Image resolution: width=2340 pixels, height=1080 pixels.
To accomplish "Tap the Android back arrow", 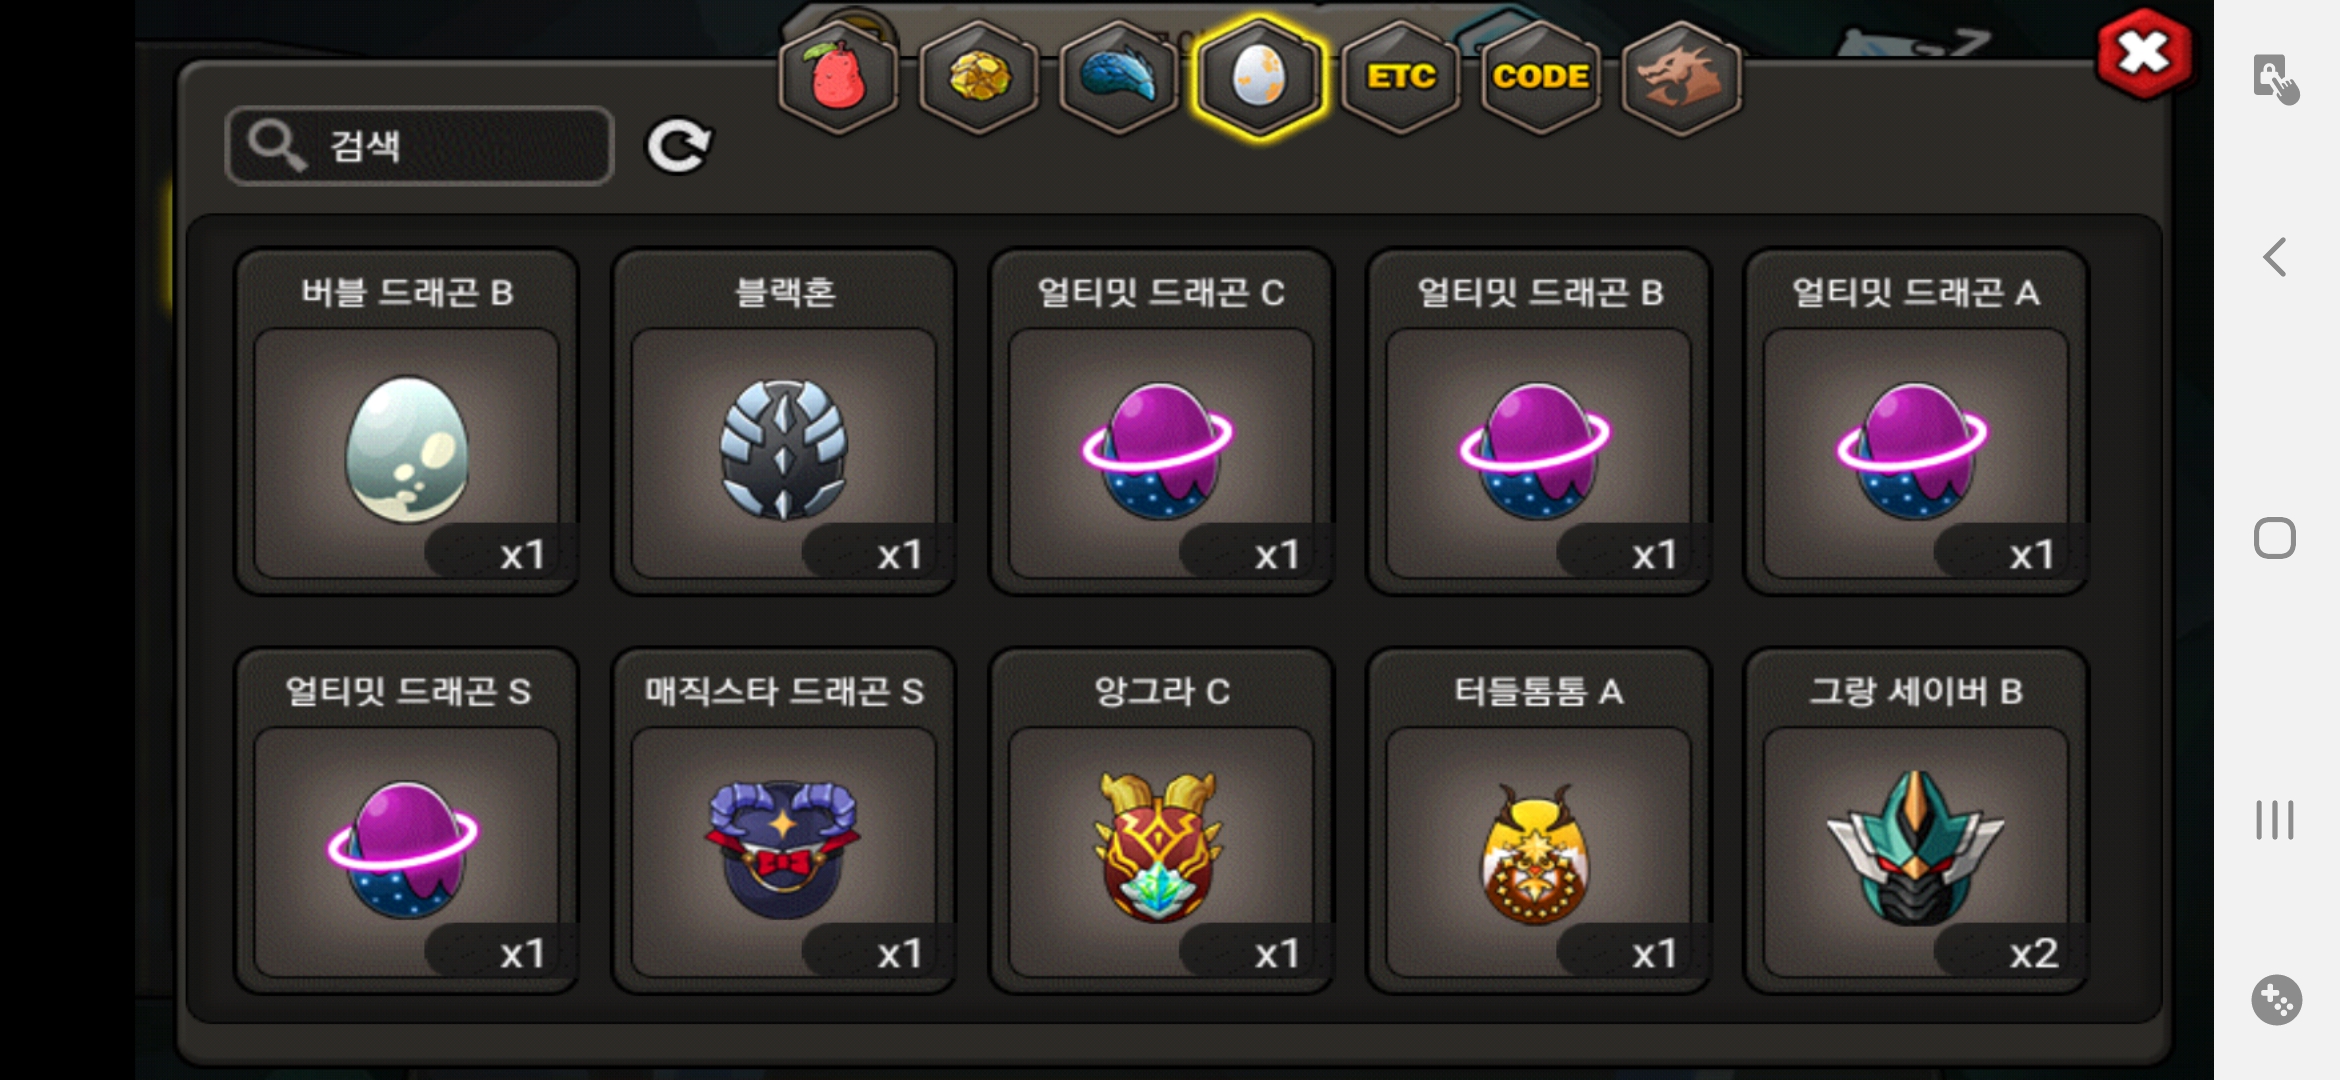I will point(2275,257).
